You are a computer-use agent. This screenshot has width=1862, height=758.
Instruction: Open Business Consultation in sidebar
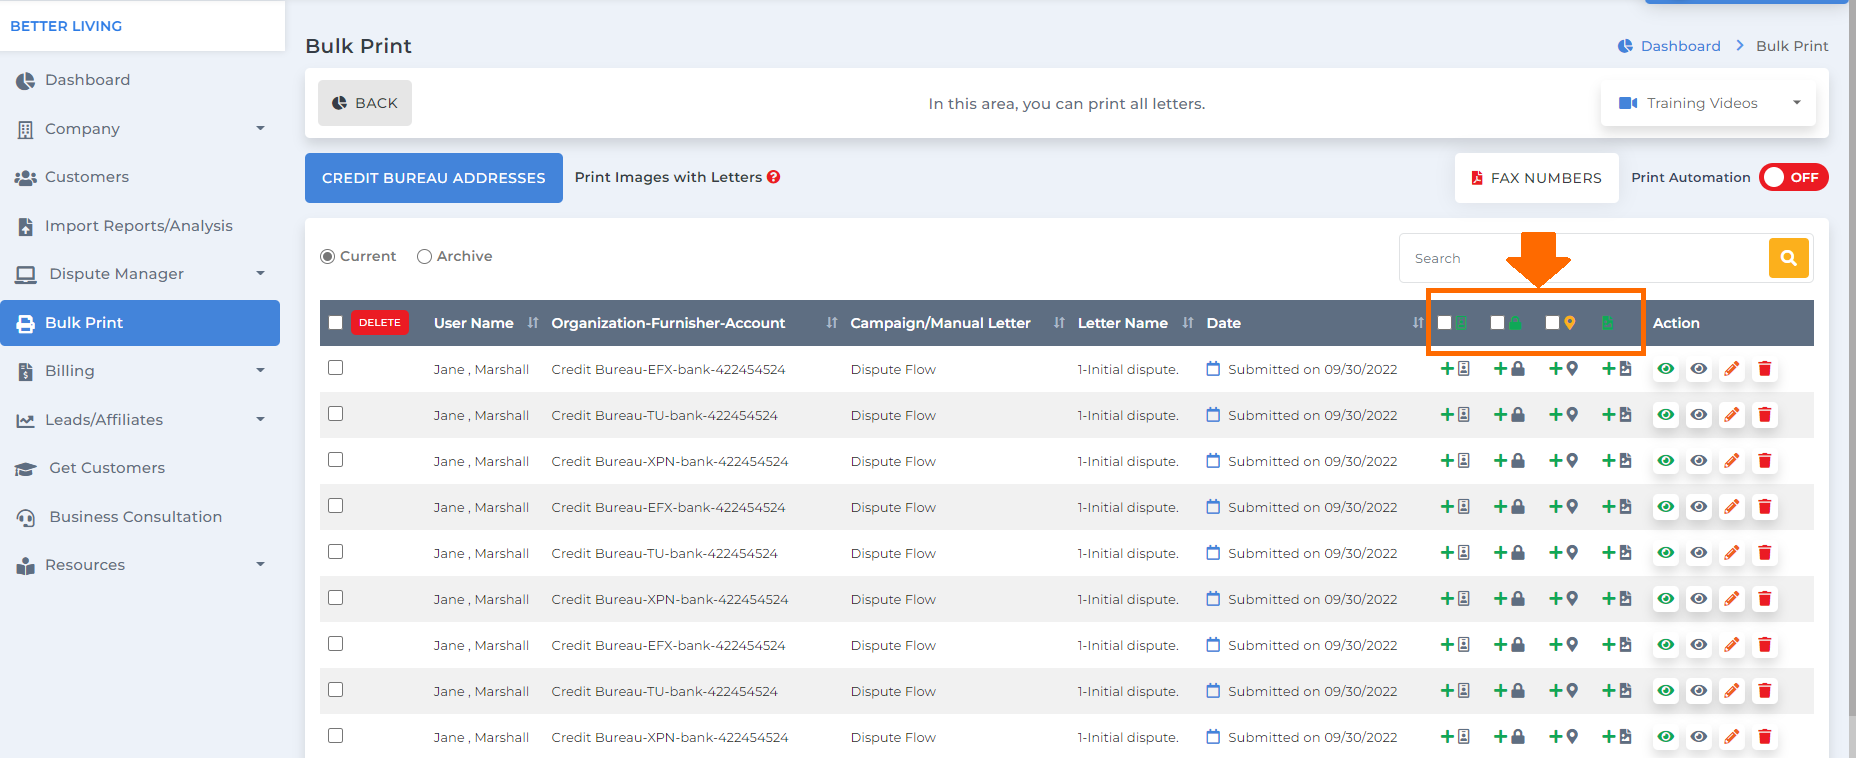(x=136, y=517)
